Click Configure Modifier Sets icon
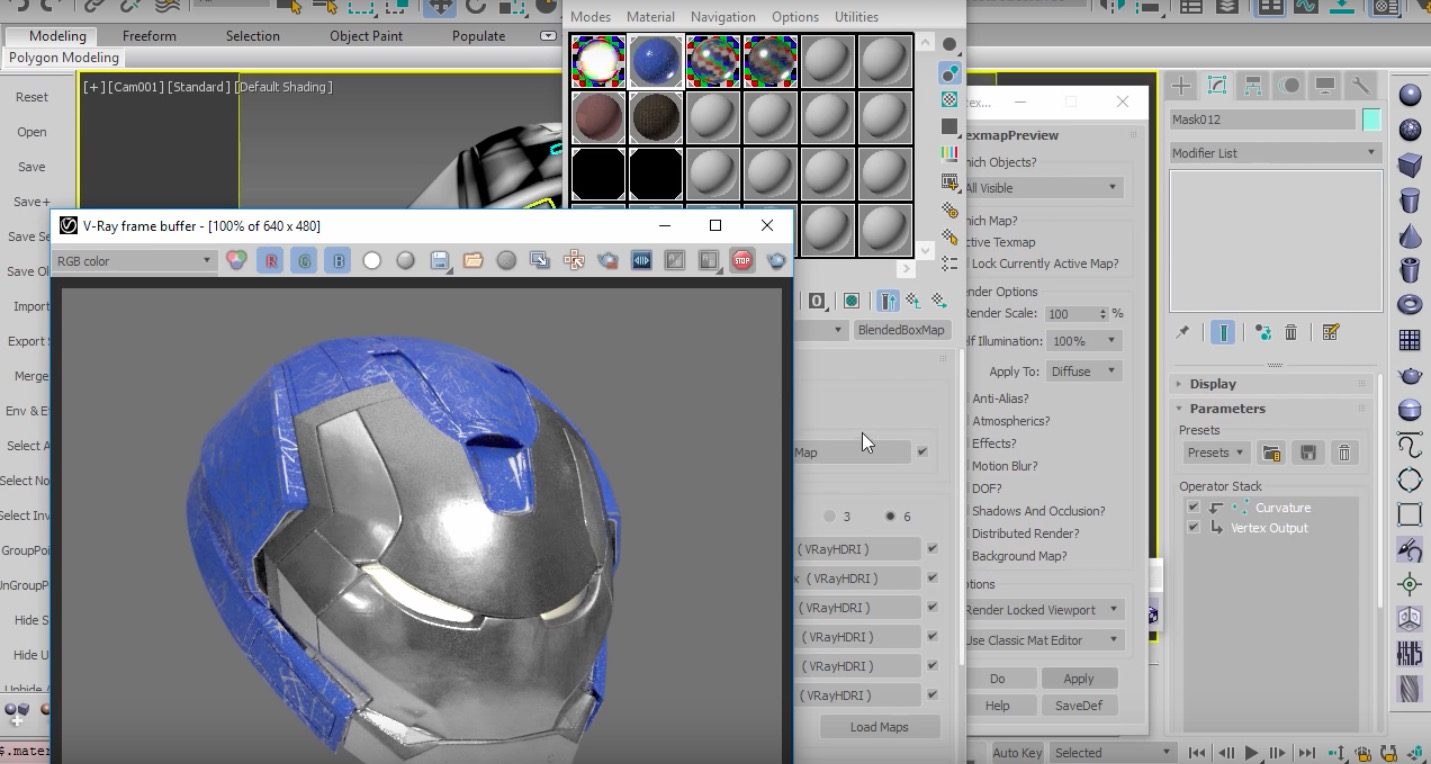 [1330, 333]
